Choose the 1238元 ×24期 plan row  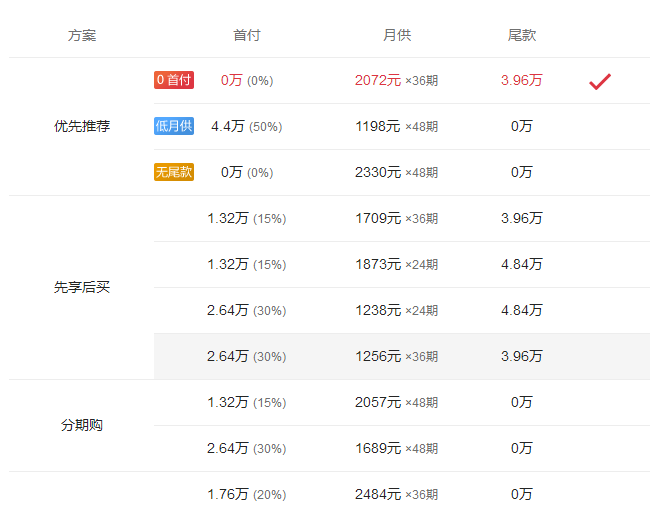point(396,311)
